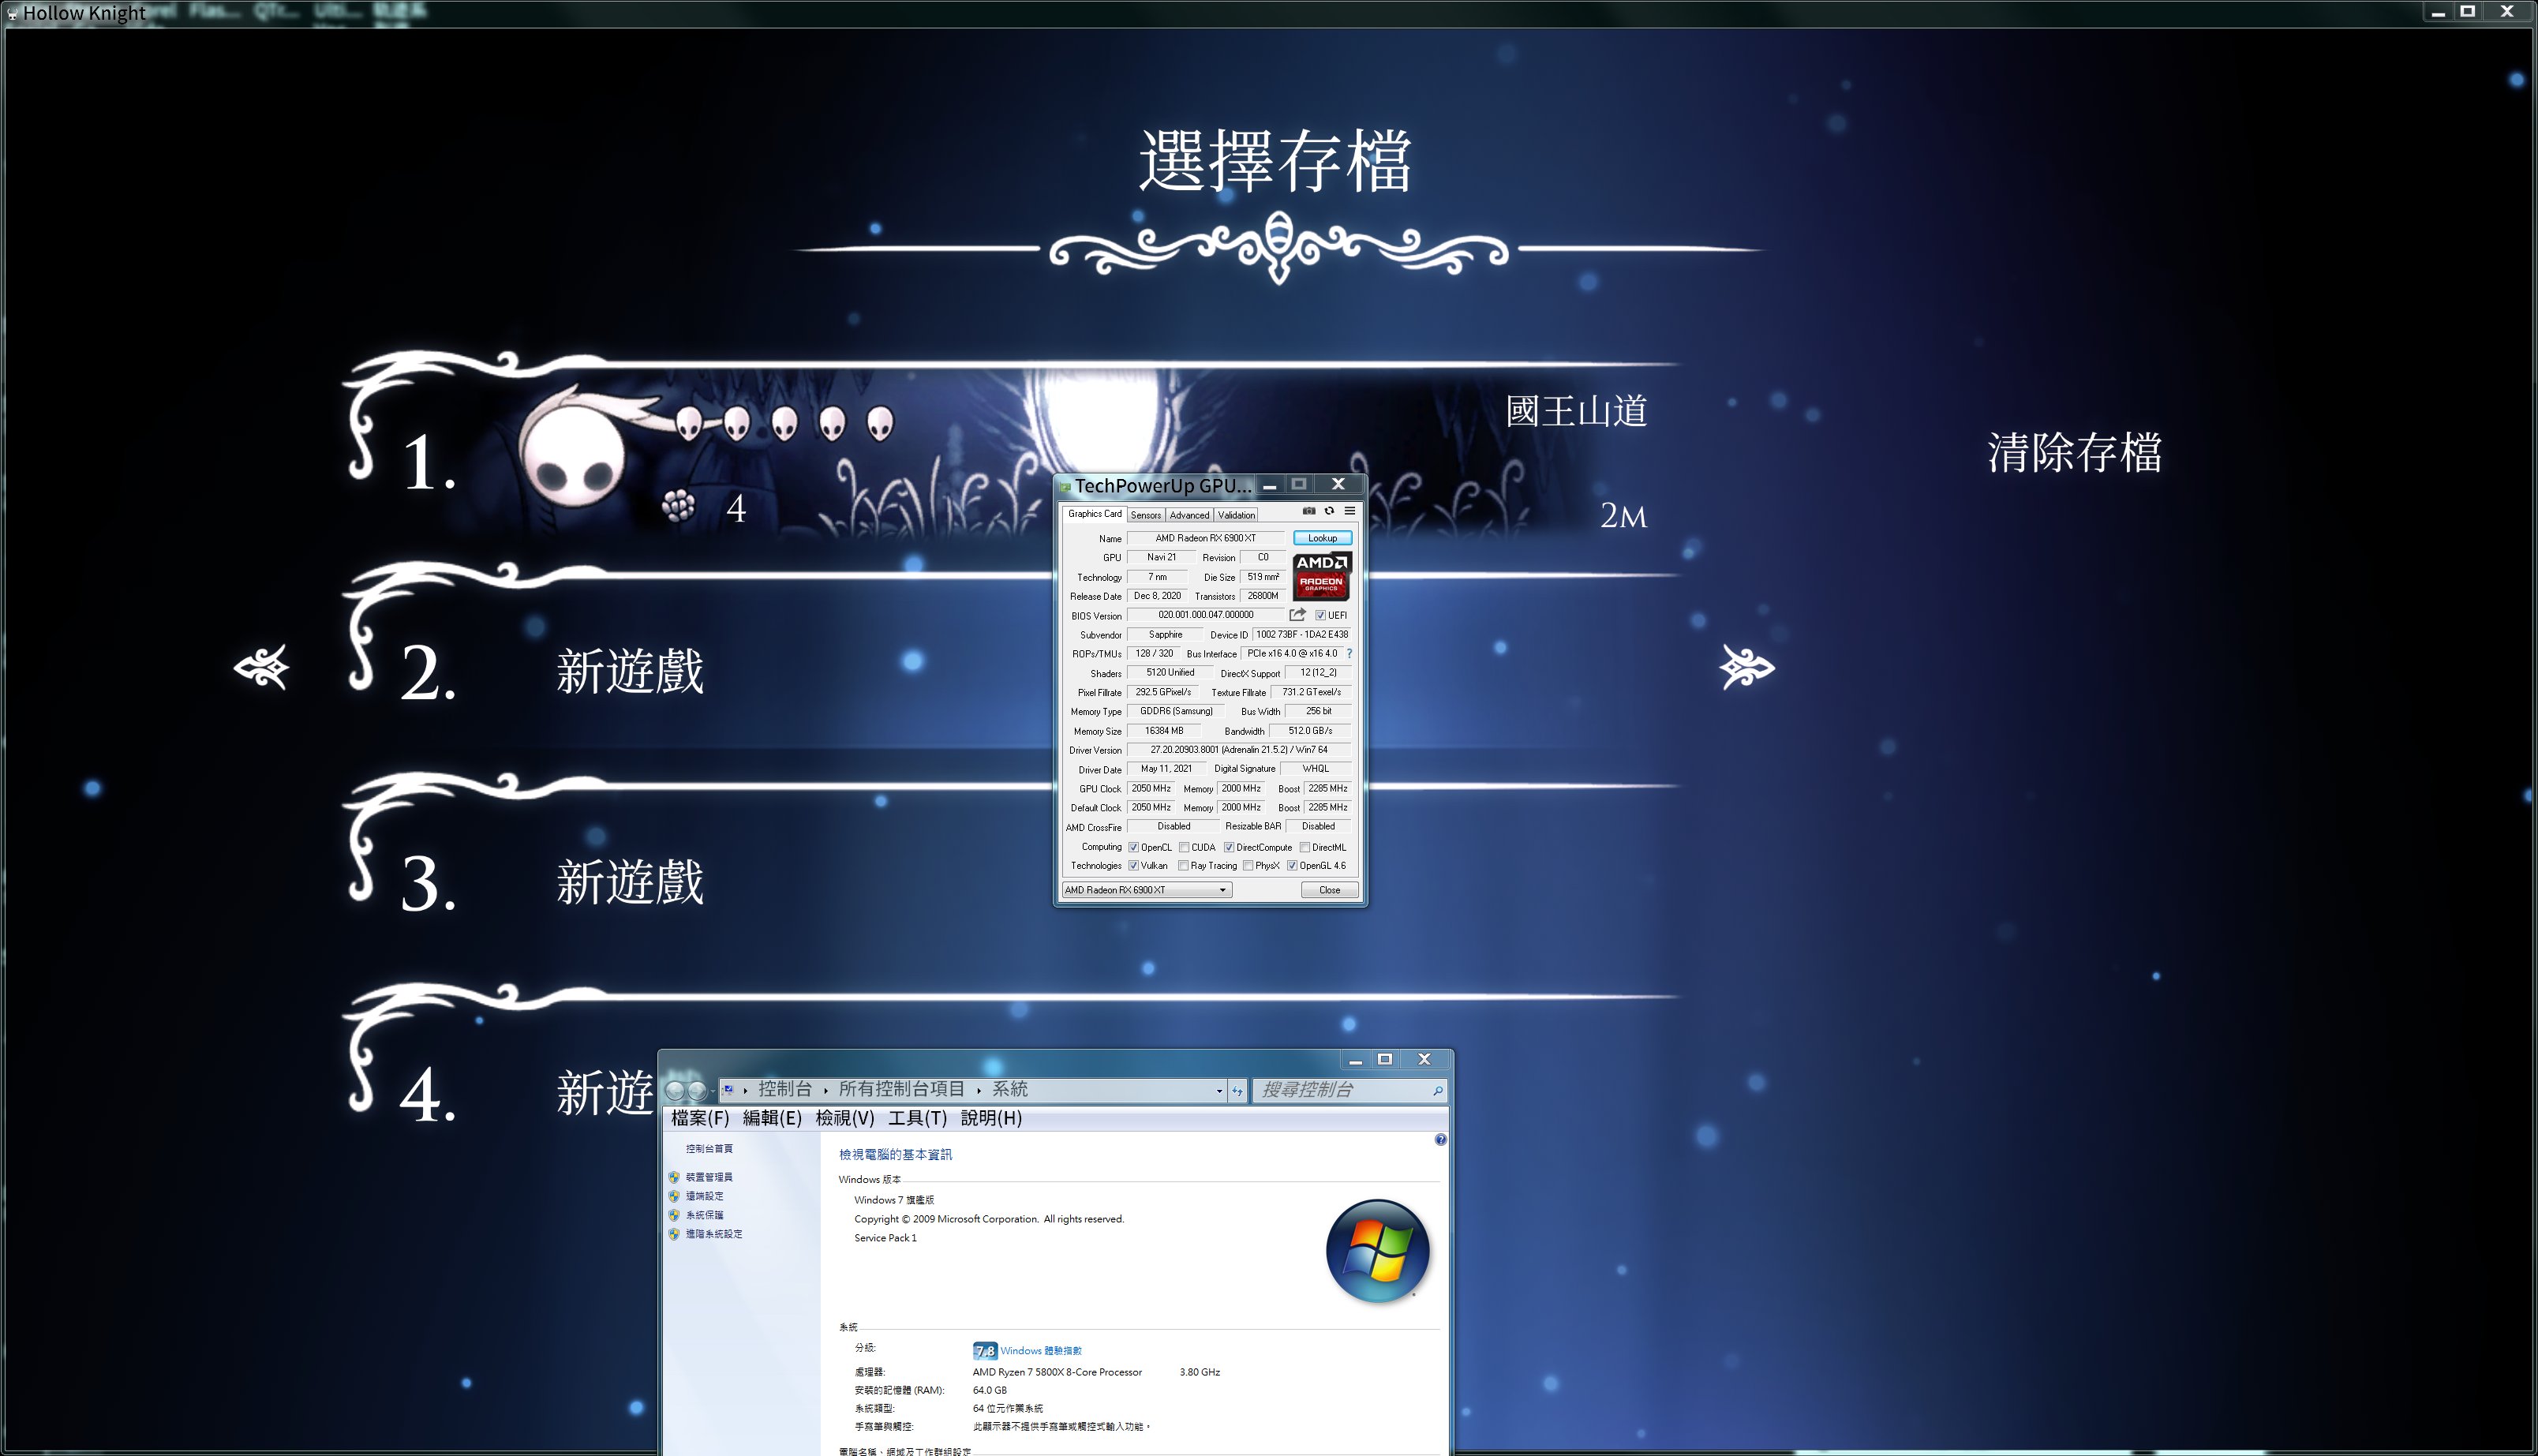Toggle the Ray Tracing checkbox
Screen dimensions: 2538x1456
(1183, 866)
